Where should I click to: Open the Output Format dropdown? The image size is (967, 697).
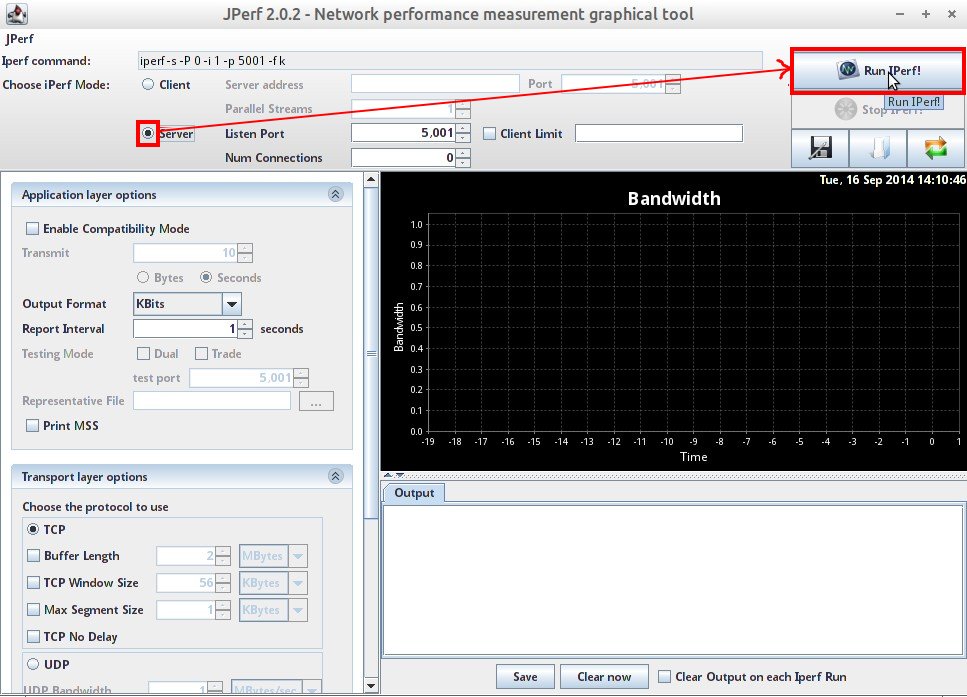(x=231, y=303)
